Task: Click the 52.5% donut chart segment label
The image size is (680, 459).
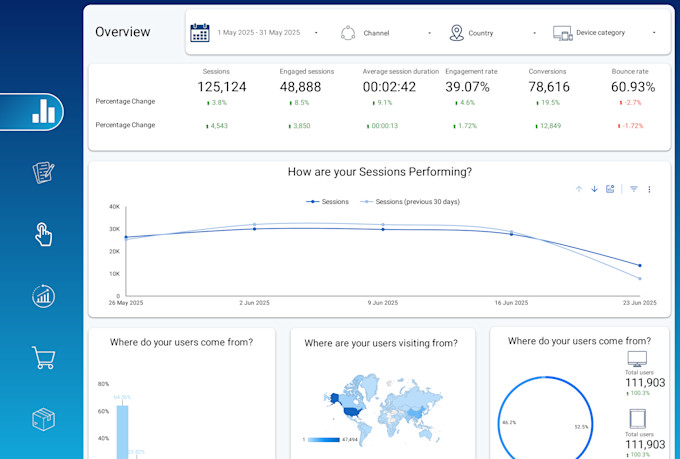Action: [581, 427]
